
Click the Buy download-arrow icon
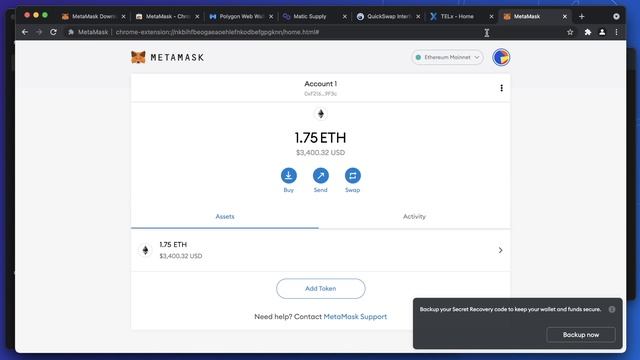click(289, 176)
